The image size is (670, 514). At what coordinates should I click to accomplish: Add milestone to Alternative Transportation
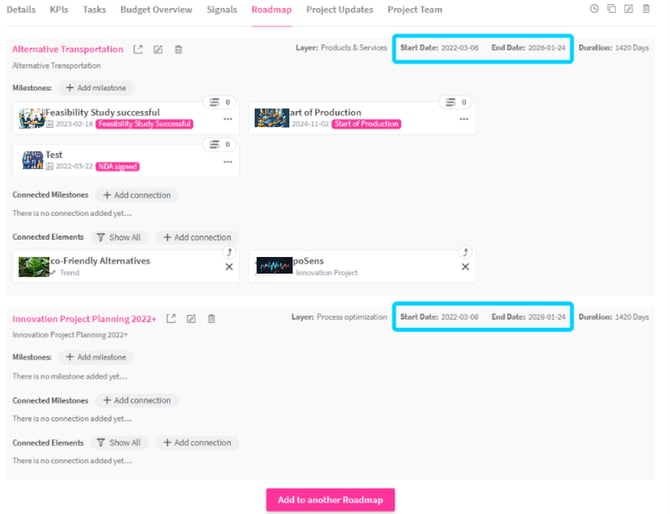click(x=96, y=88)
